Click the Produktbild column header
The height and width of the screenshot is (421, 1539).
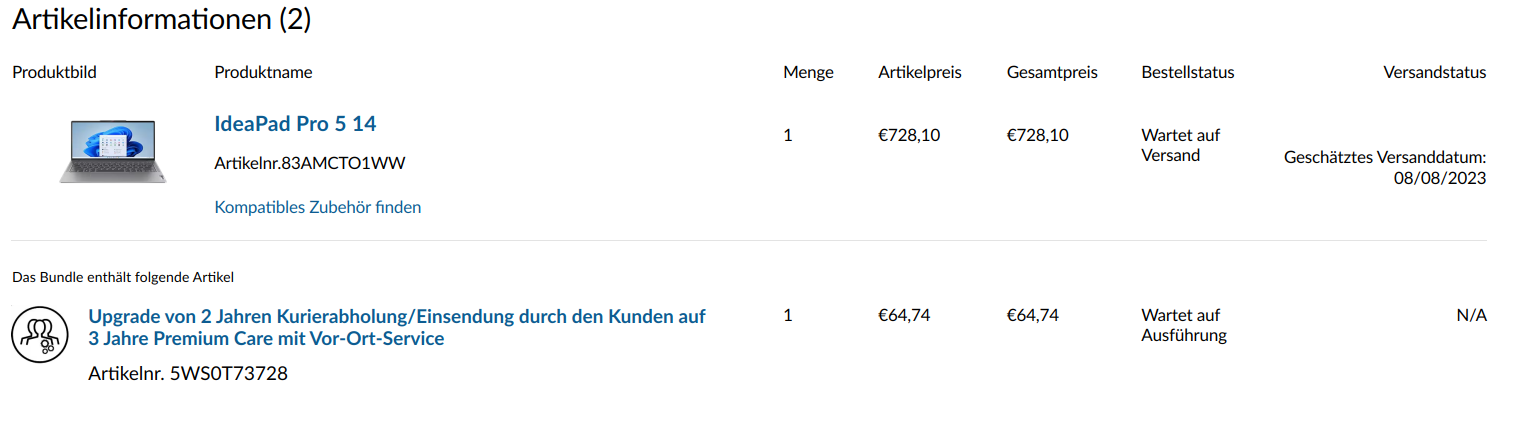[54, 72]
